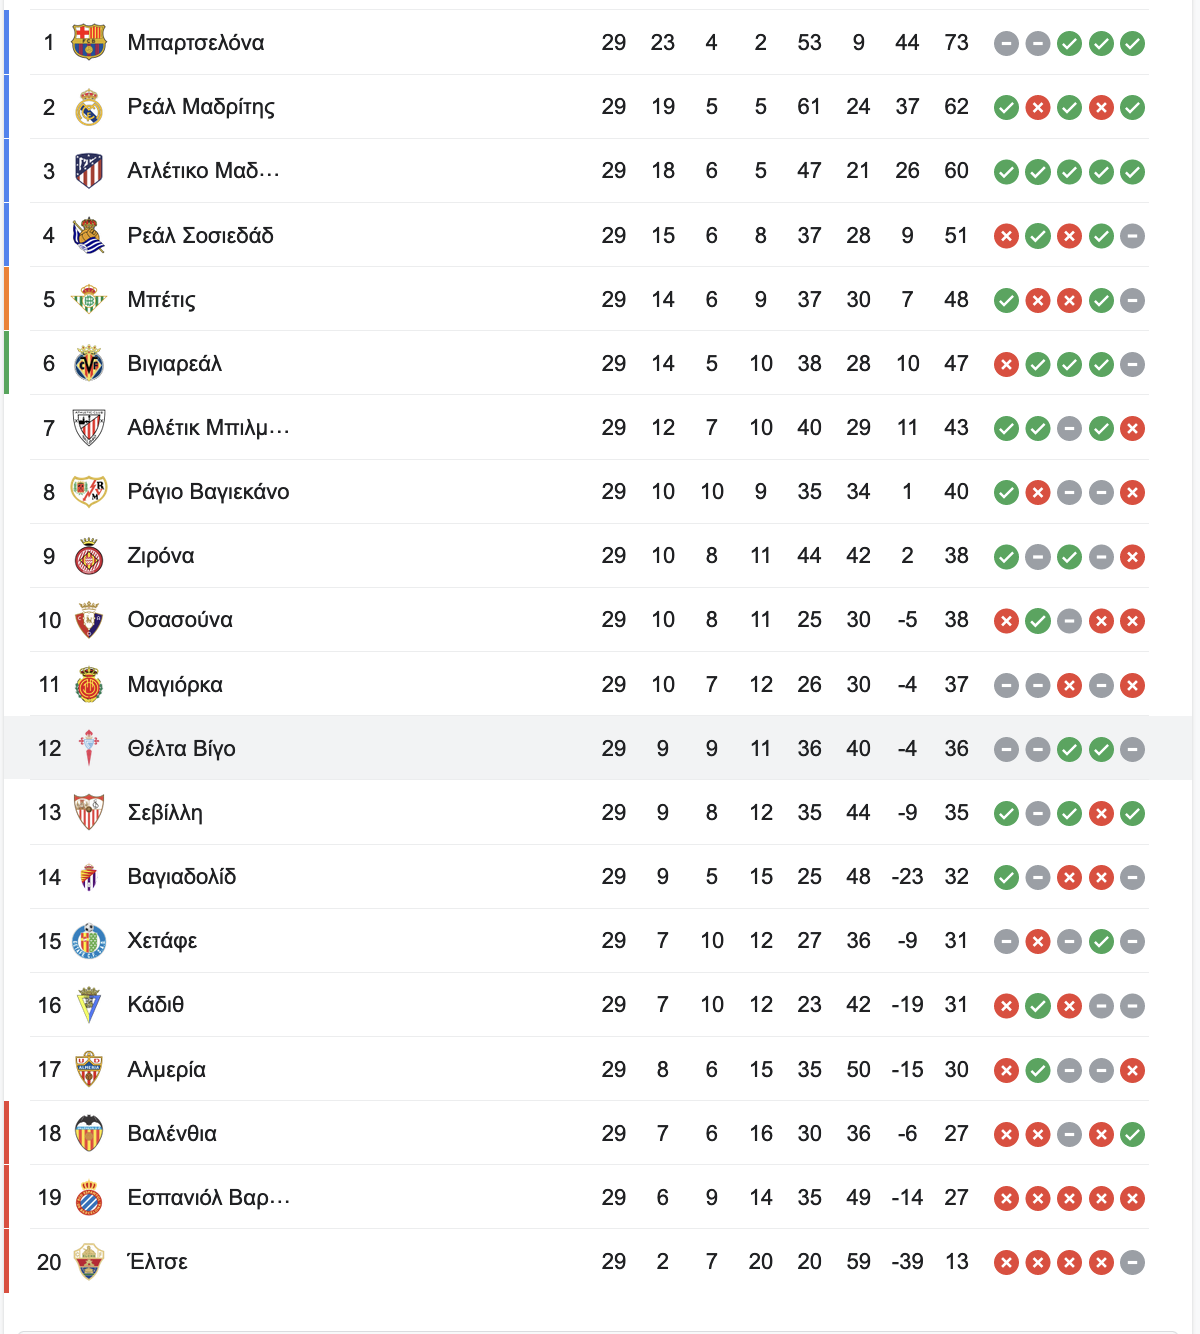Screen dimensions: 1200x1334
Task: Select the highlighted Θέλτα Βίγο row
Action: 598,748
